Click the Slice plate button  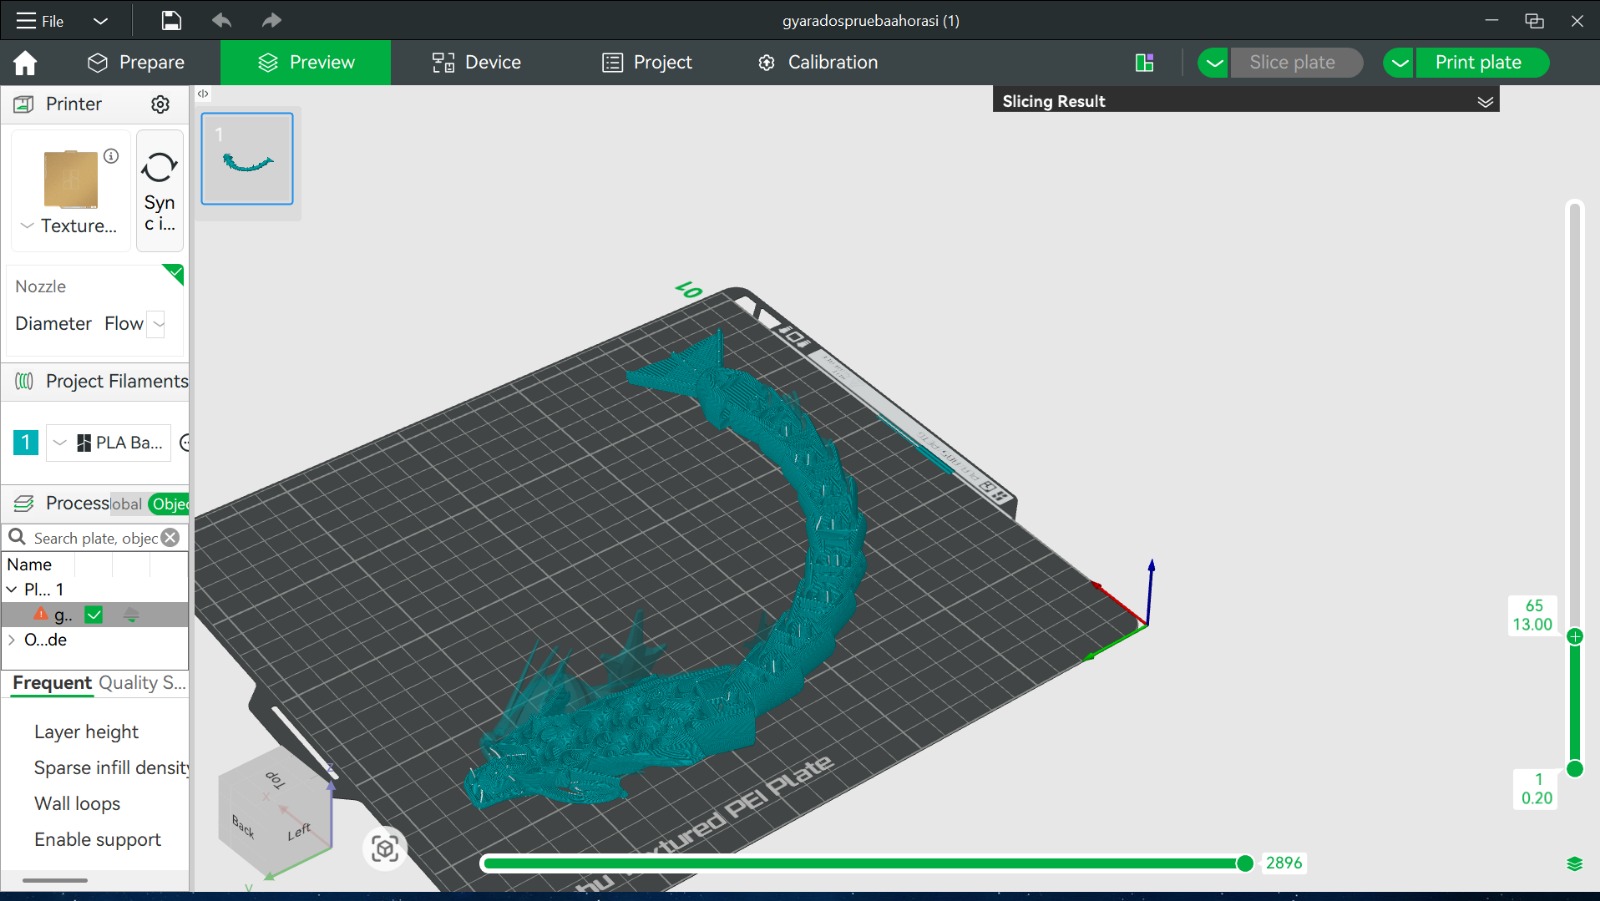1296,63
